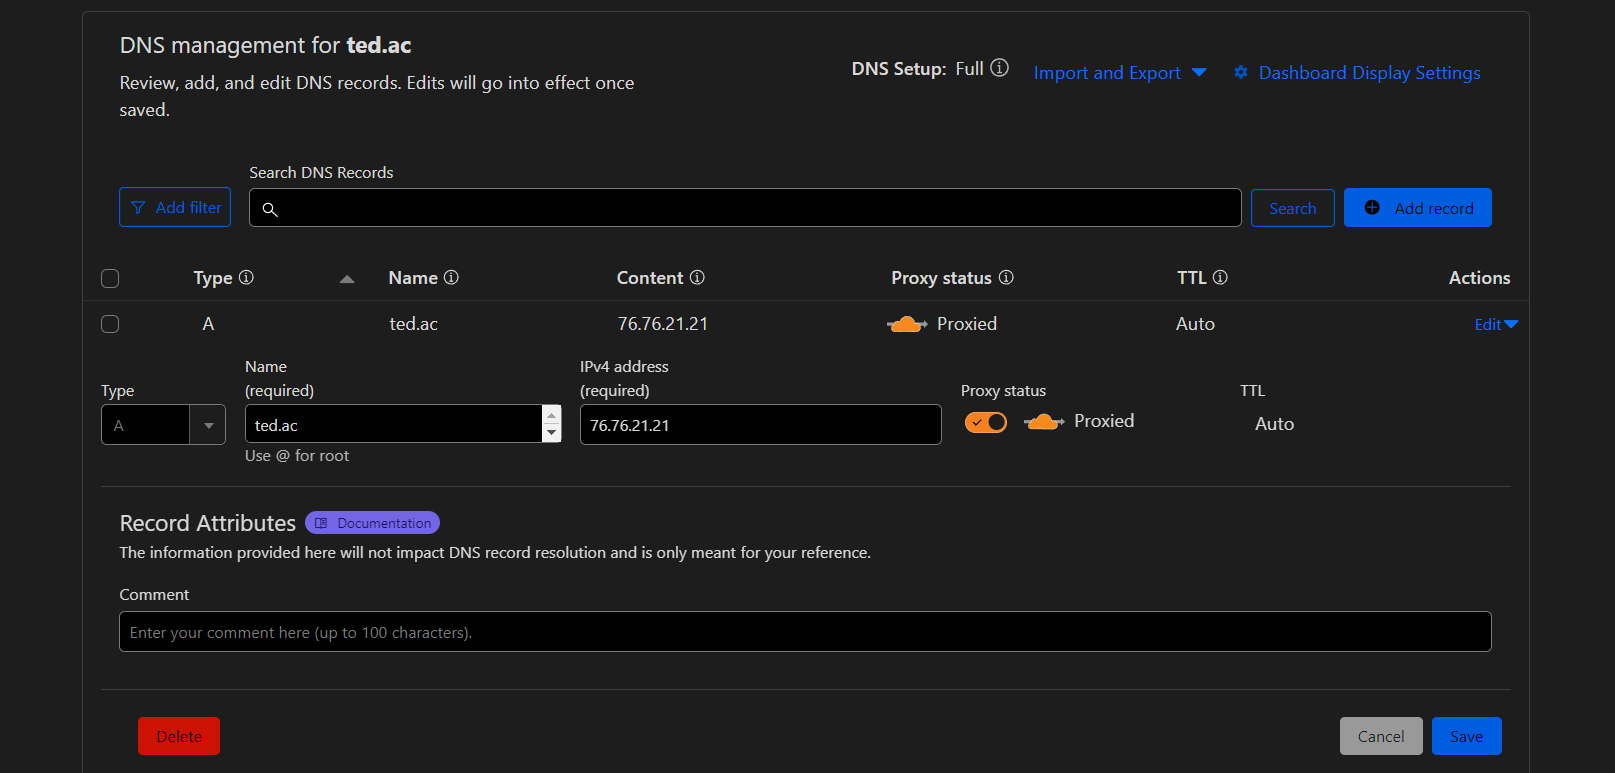Toggle the select-all records checkbox
This screenshot has height=773, width=1615.
coord(110,278)
